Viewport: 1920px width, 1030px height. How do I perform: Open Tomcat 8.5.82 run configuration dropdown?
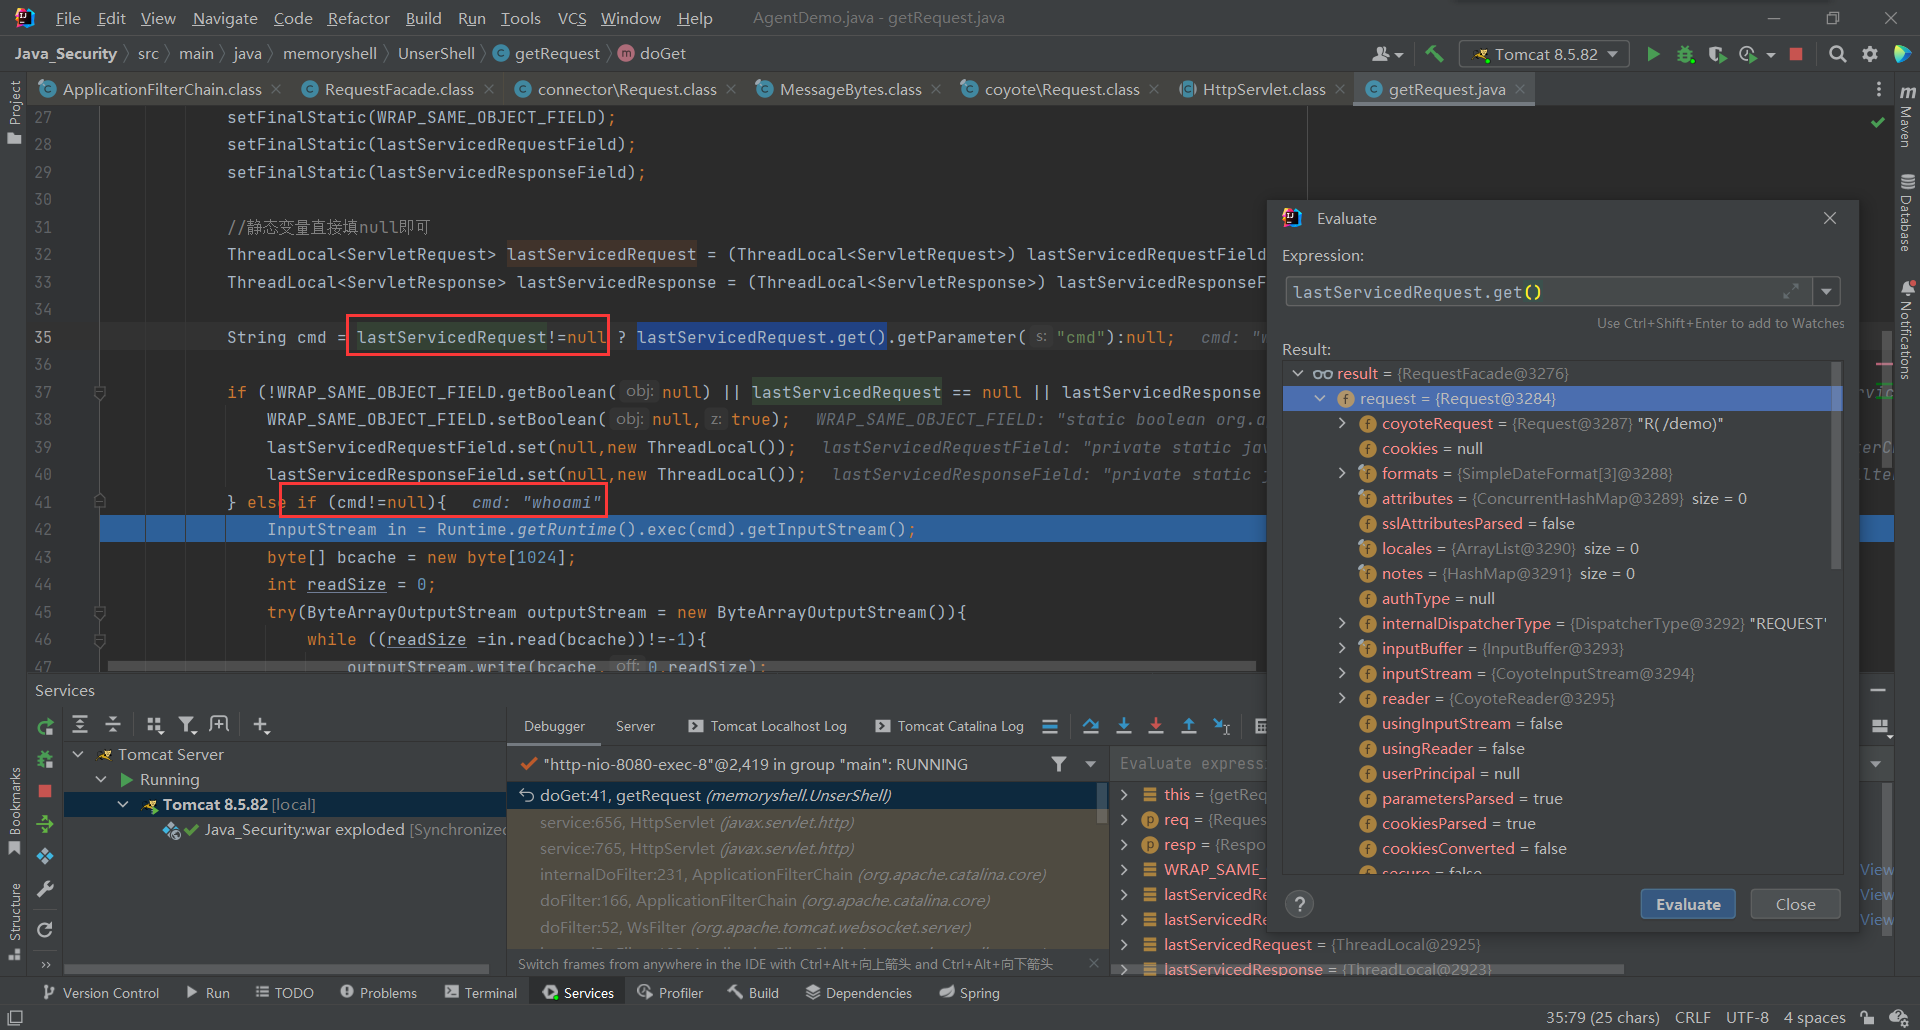(x=1543, y=54)
